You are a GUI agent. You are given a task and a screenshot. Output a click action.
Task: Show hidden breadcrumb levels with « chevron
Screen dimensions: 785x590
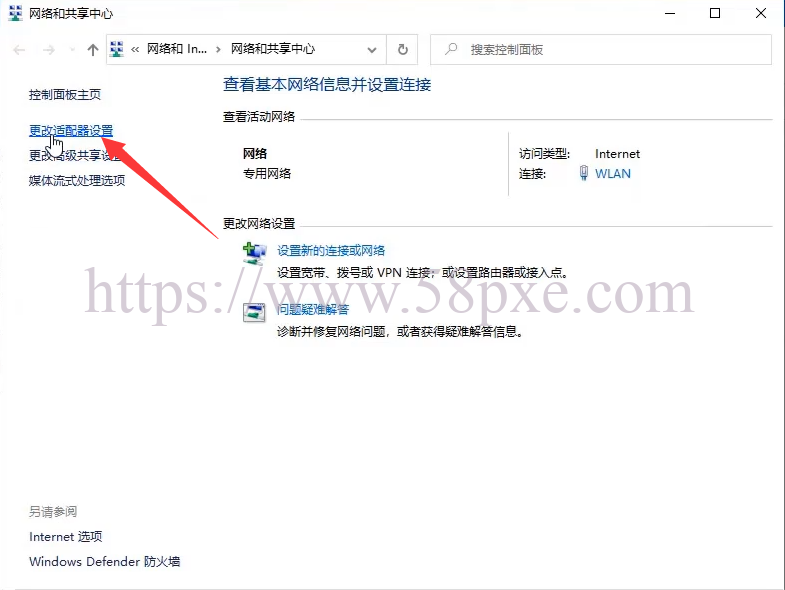(x=135, y=50)
